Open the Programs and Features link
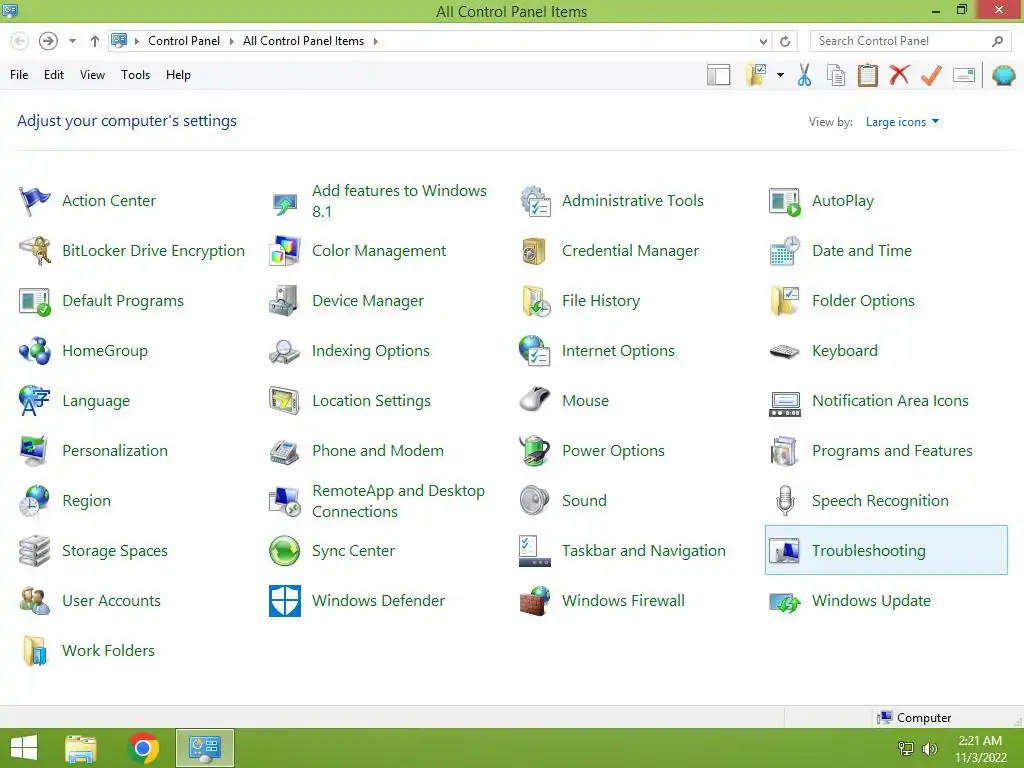Screen dimensions: 1024x768 click(892, 451)
